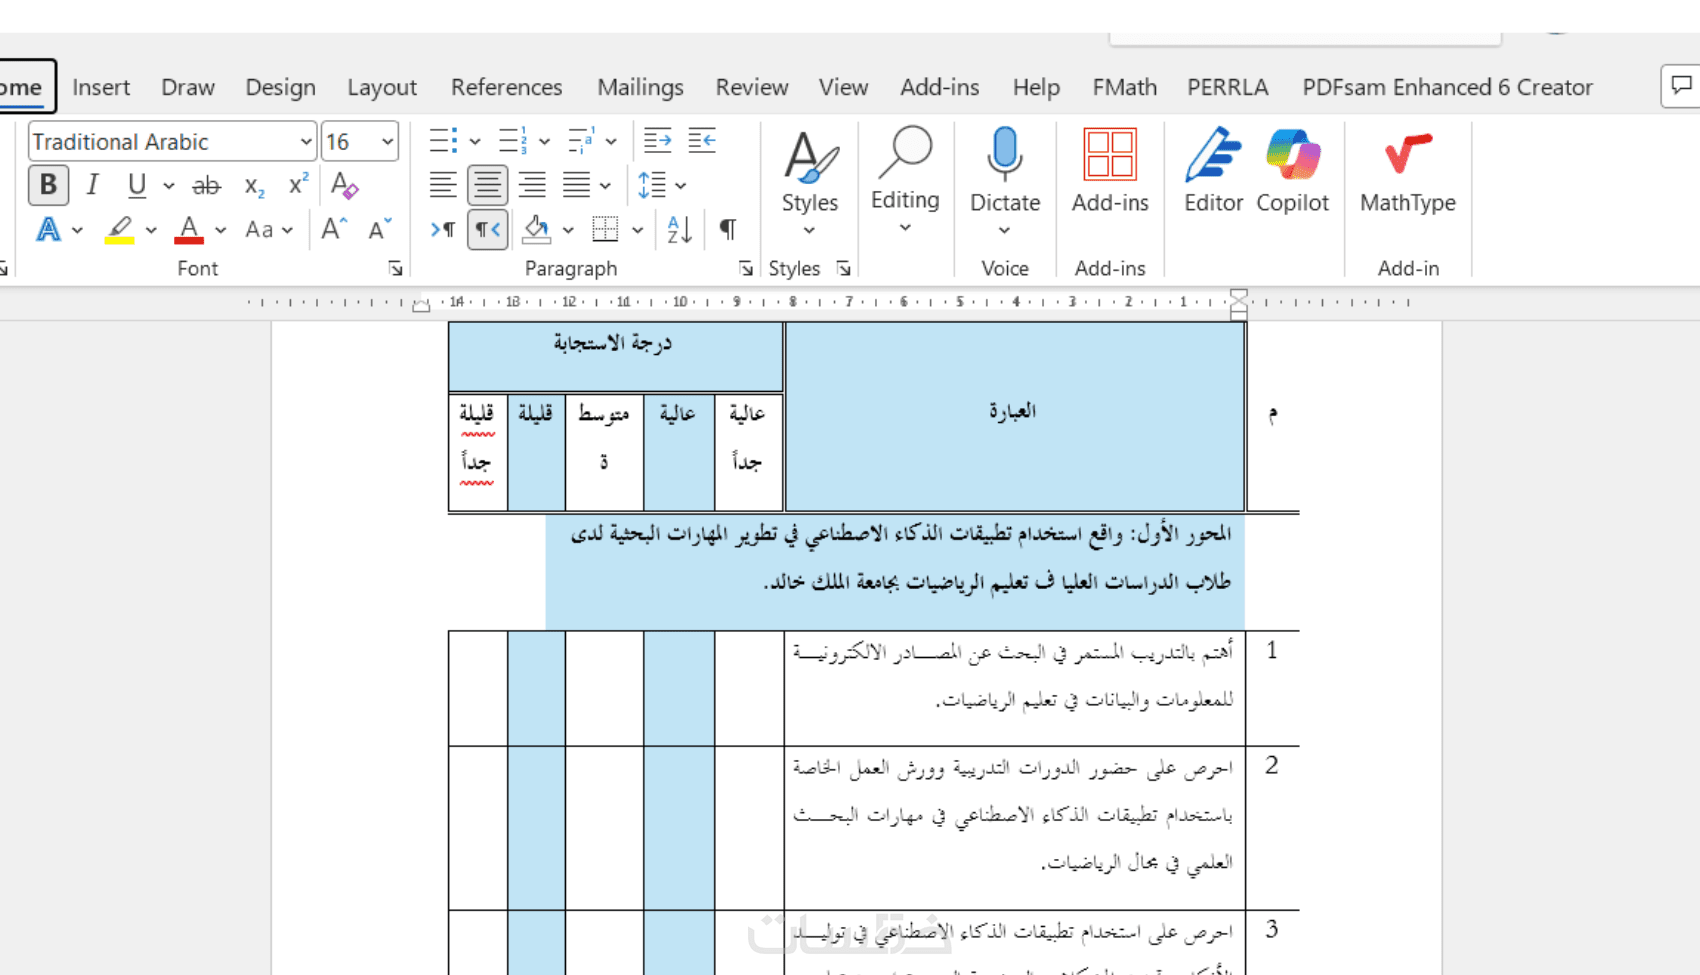Set left-to-right text direction

tap(443, 230)
